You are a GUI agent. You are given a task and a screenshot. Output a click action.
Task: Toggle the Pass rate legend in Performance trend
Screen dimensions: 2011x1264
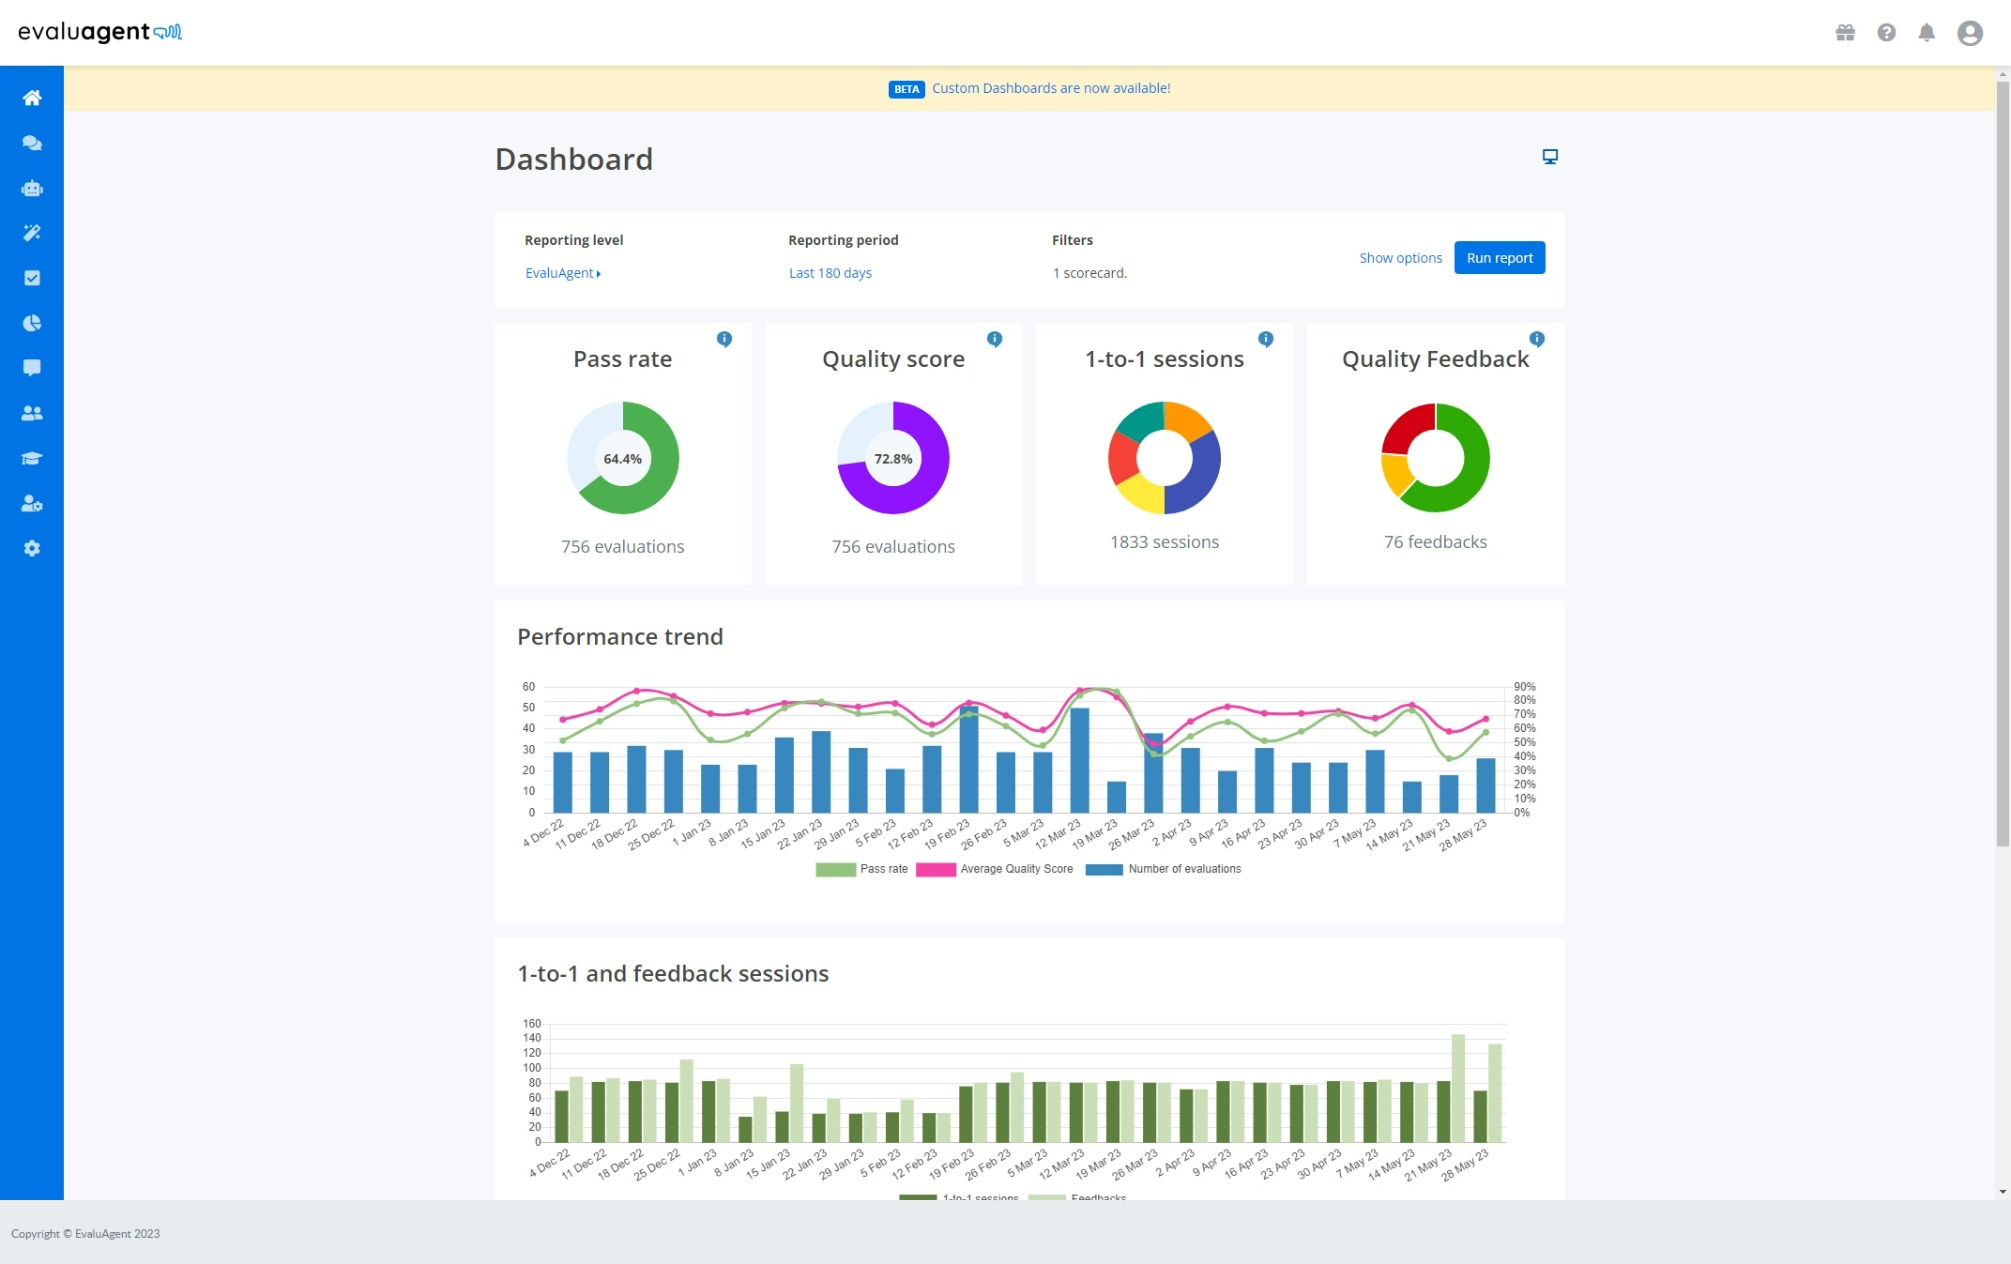click(x=862, y=869)
